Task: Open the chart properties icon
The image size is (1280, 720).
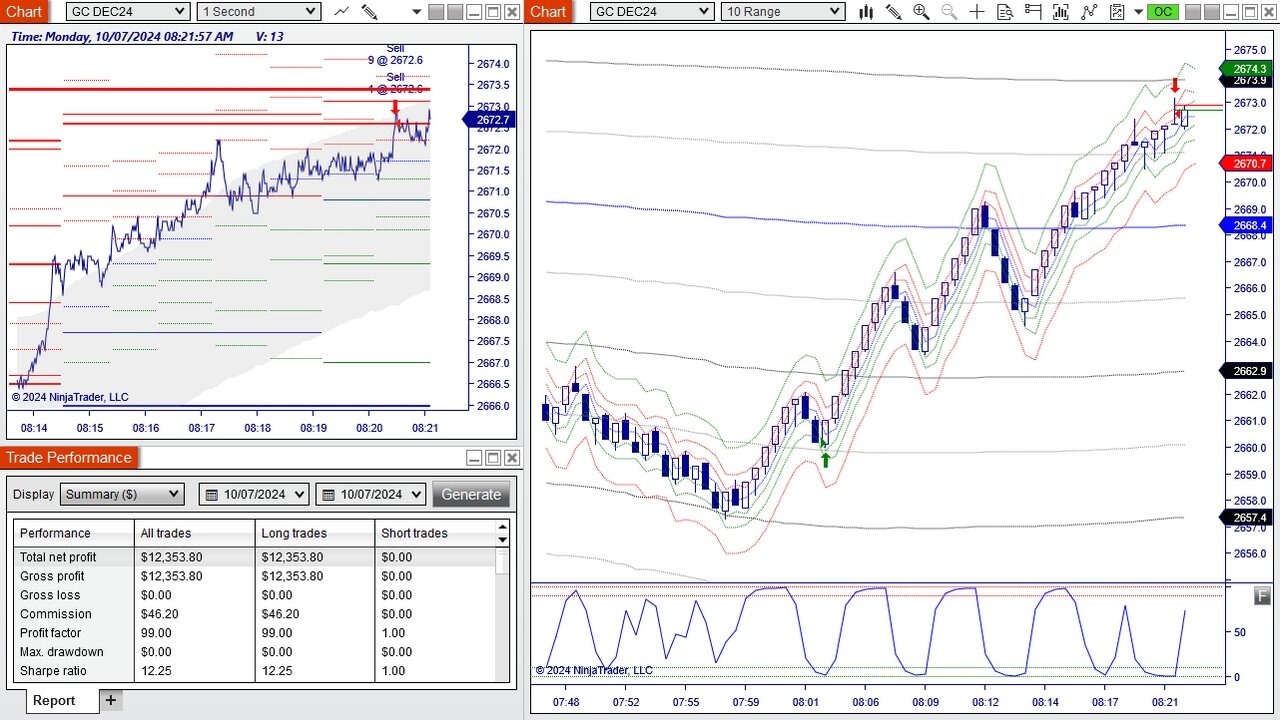Action: [x=1117, y=12]
